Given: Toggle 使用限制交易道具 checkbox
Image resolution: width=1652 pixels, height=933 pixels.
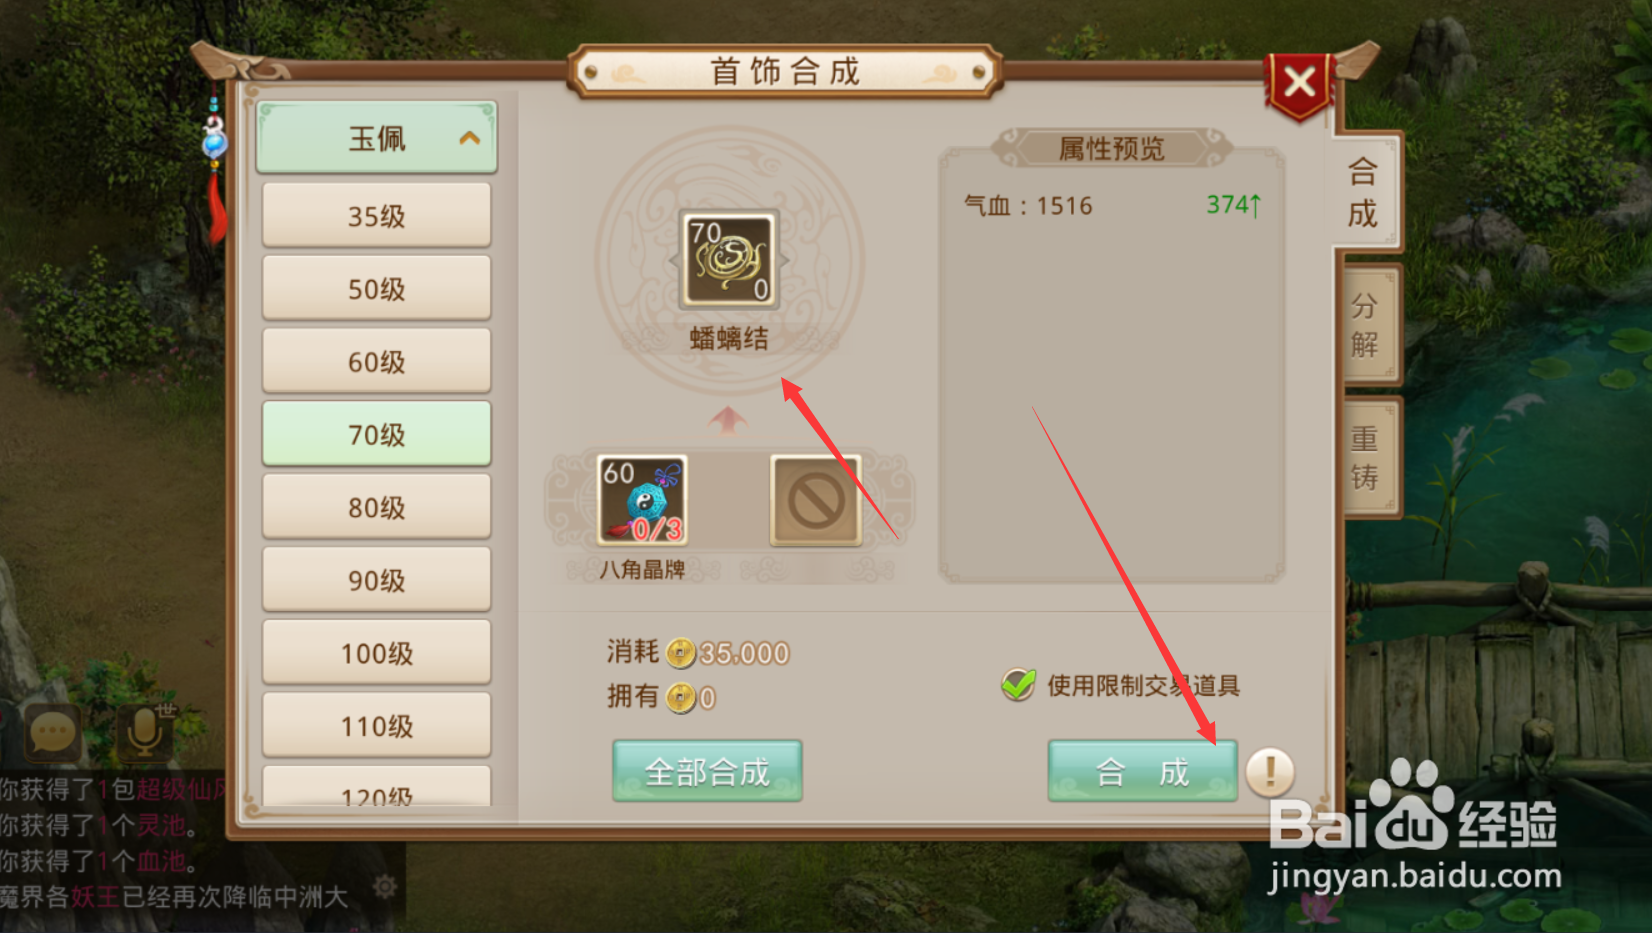Looking at the screenshot, I should (x=1018, y=684).
